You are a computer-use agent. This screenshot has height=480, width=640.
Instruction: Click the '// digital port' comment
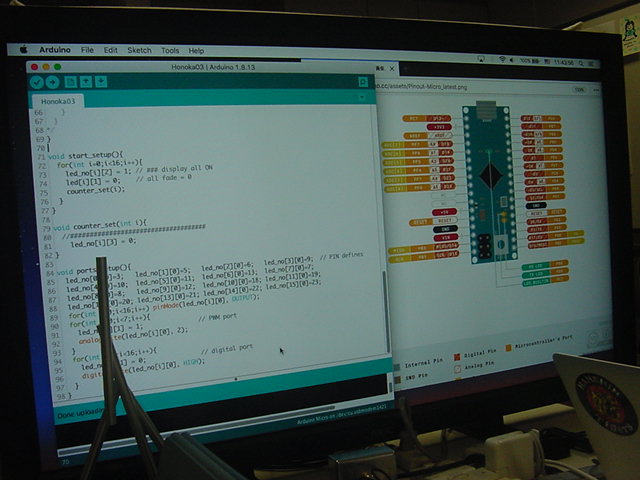tap(227, 349)
